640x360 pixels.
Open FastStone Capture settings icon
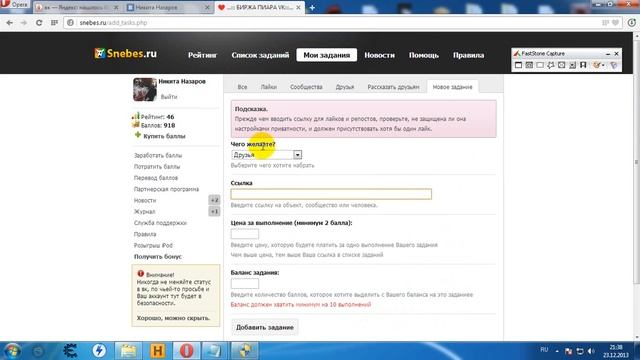click(614, 65)
